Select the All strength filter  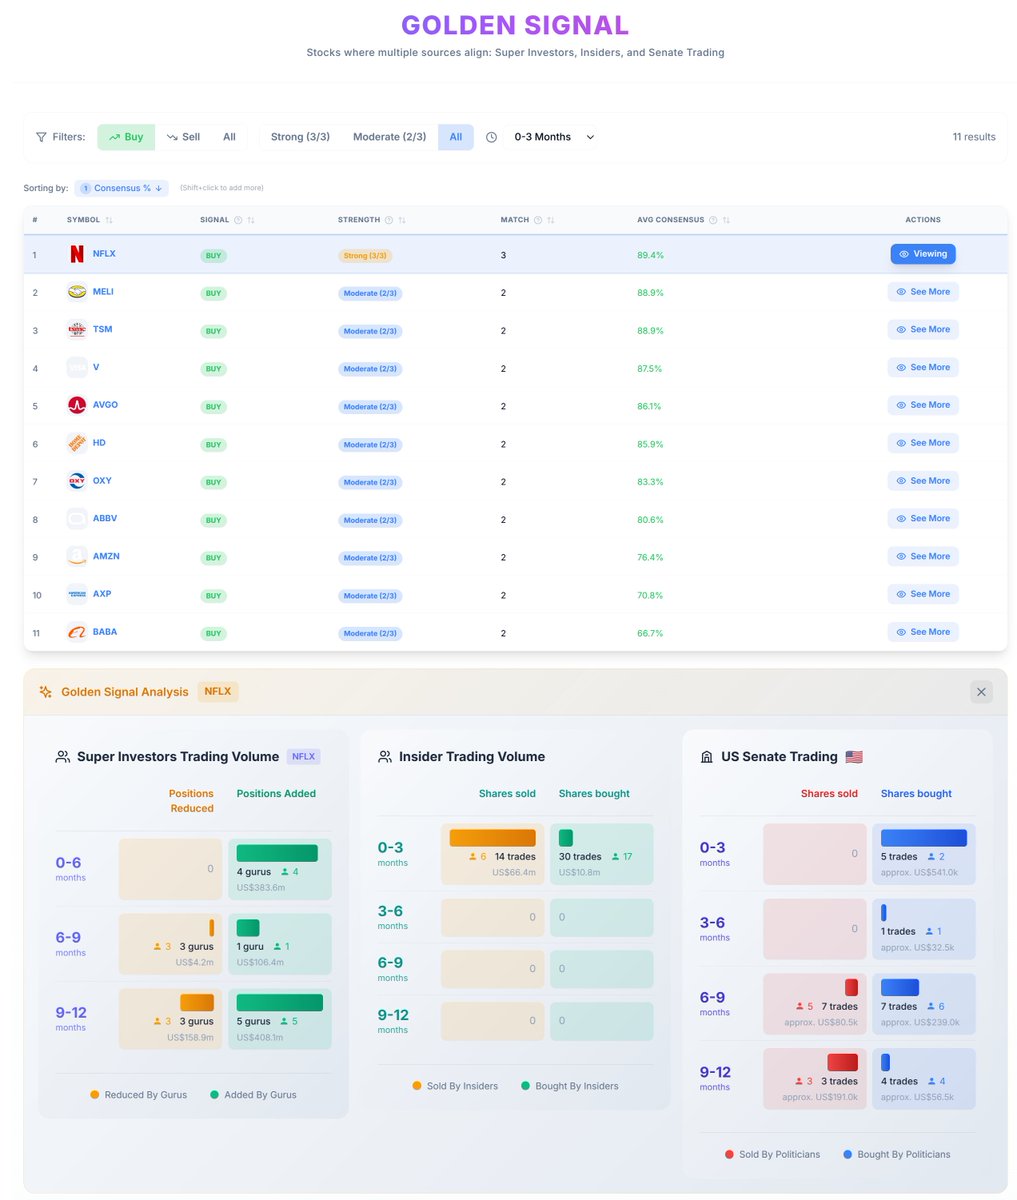pos(456,137)
